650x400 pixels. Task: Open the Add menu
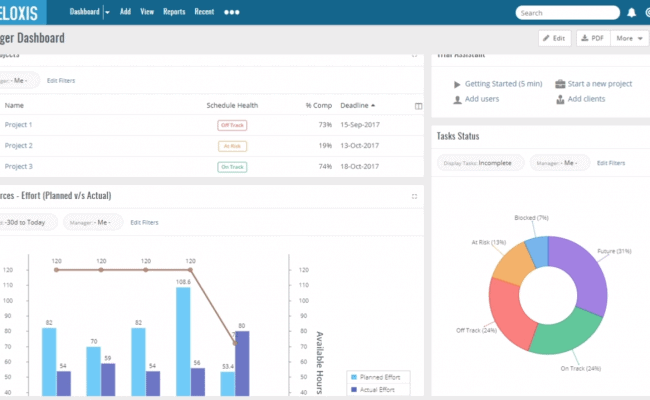(125, 12)
